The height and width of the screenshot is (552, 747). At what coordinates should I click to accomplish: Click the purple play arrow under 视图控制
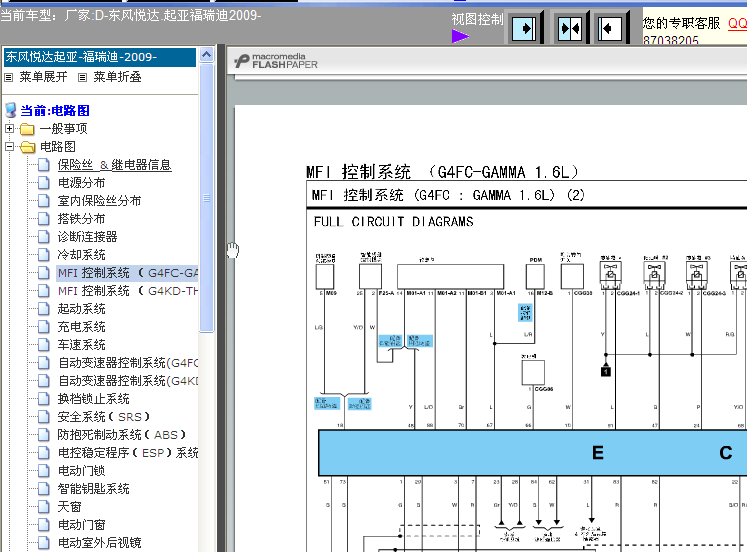(x=460, y=36)
